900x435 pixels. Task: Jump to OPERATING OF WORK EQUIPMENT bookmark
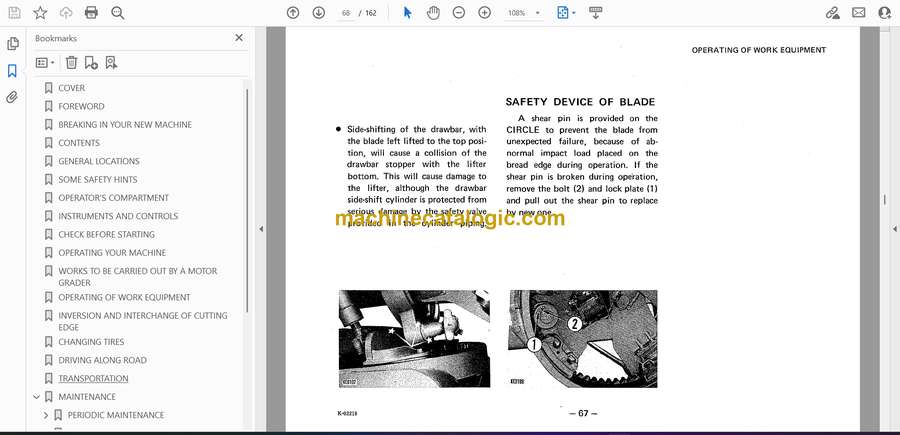tap(124, 297)
